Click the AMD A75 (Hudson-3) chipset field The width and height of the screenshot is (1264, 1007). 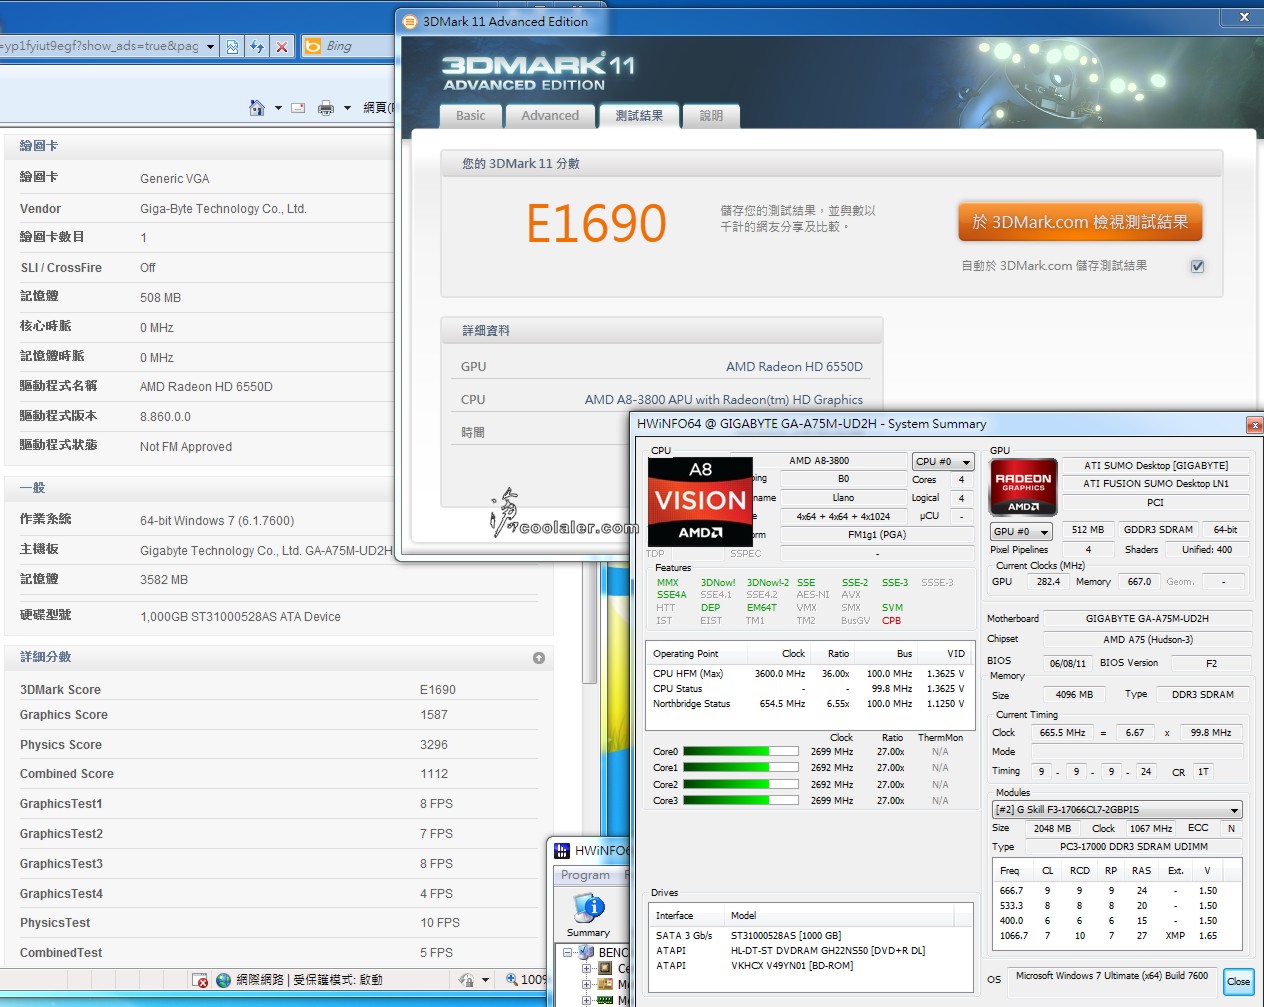(x=1148, y=640)
